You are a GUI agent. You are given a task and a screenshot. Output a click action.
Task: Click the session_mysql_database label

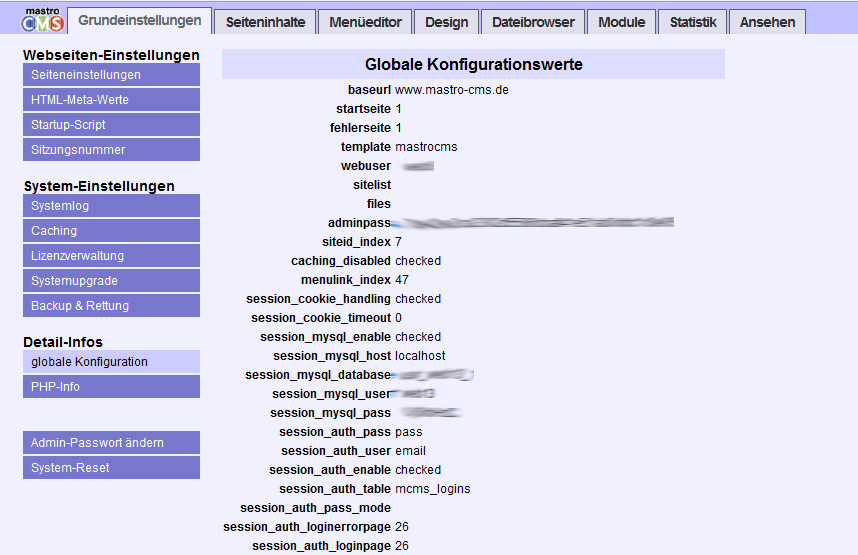(x=318, y=375)
